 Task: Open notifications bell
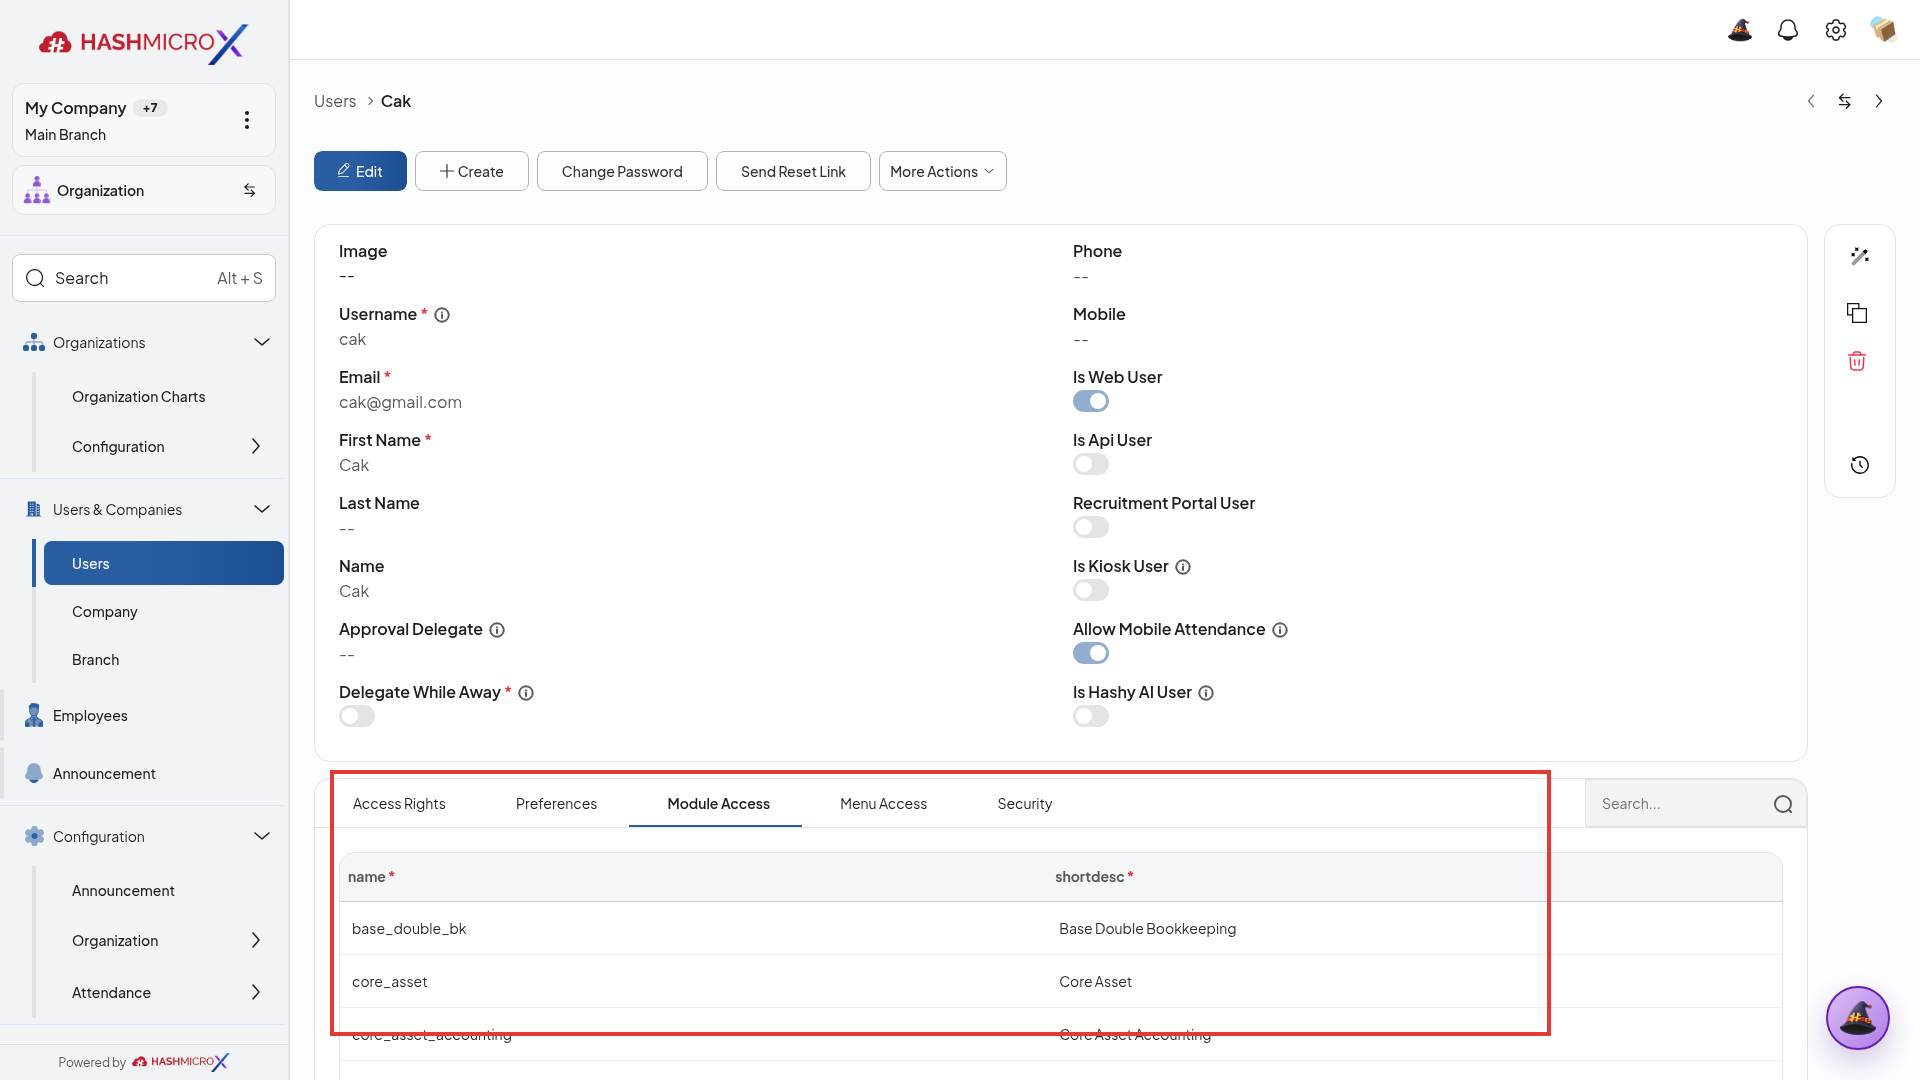pyautogui.click(x=1788, y=30)
